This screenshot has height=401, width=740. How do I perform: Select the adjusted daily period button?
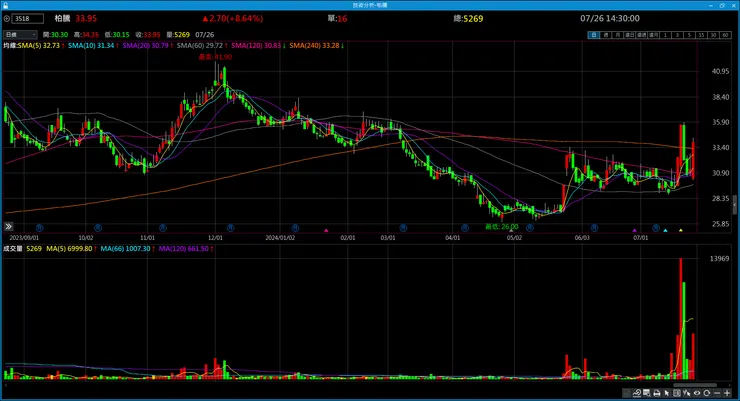[630, 35]
